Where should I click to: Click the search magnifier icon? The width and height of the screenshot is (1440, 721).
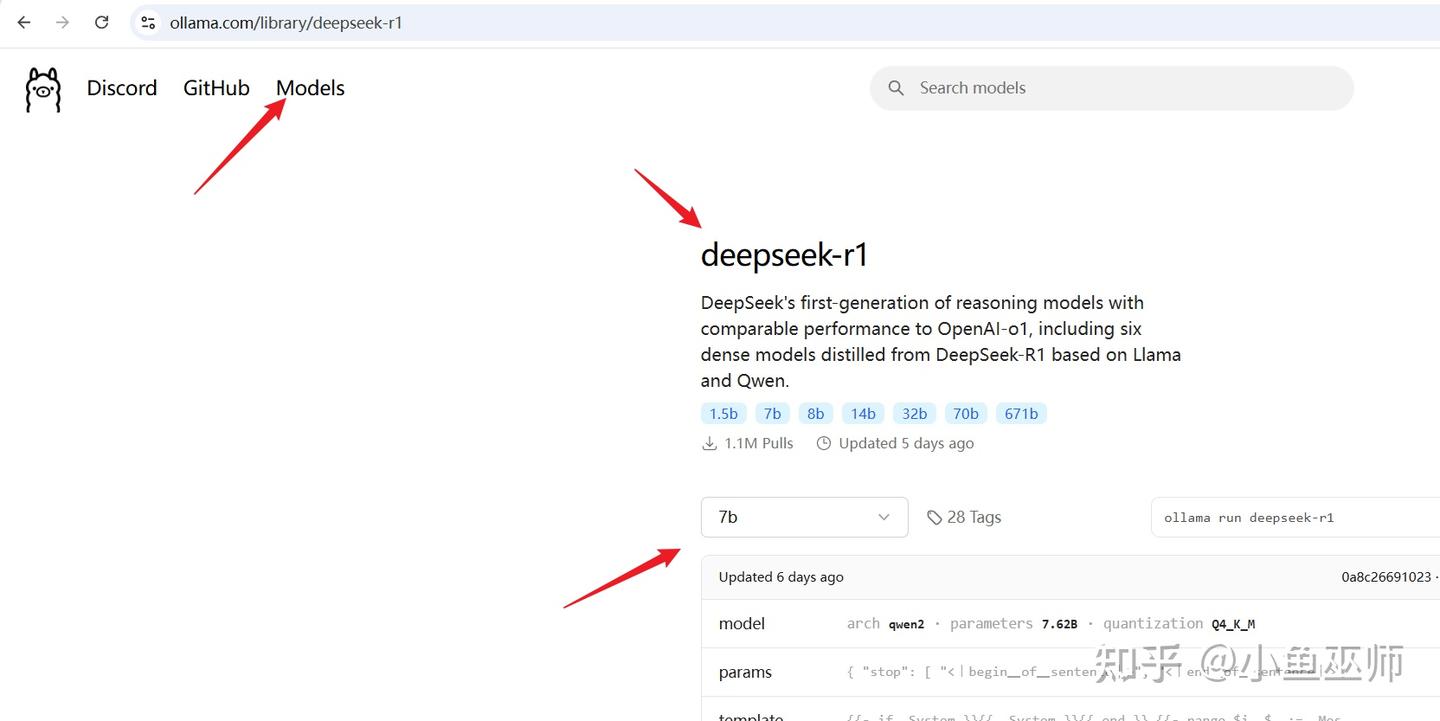(x=895, y=88)
